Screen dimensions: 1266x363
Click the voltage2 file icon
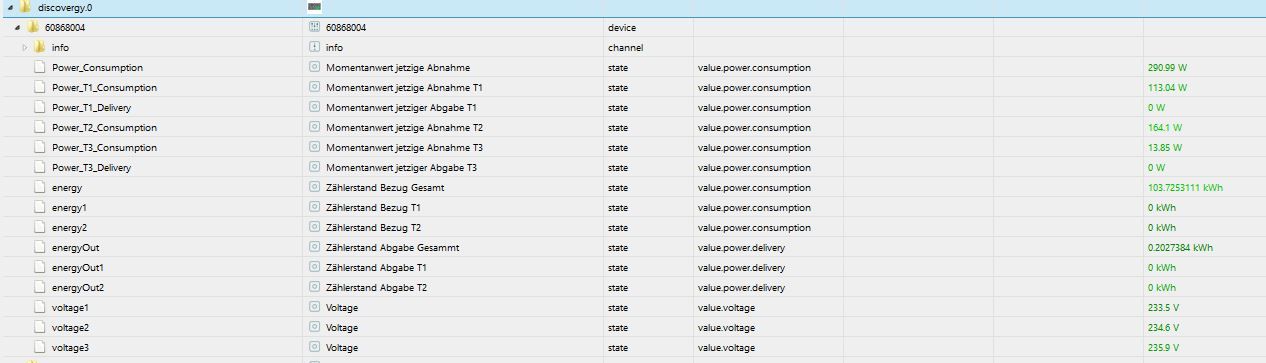tap(39, 327)
